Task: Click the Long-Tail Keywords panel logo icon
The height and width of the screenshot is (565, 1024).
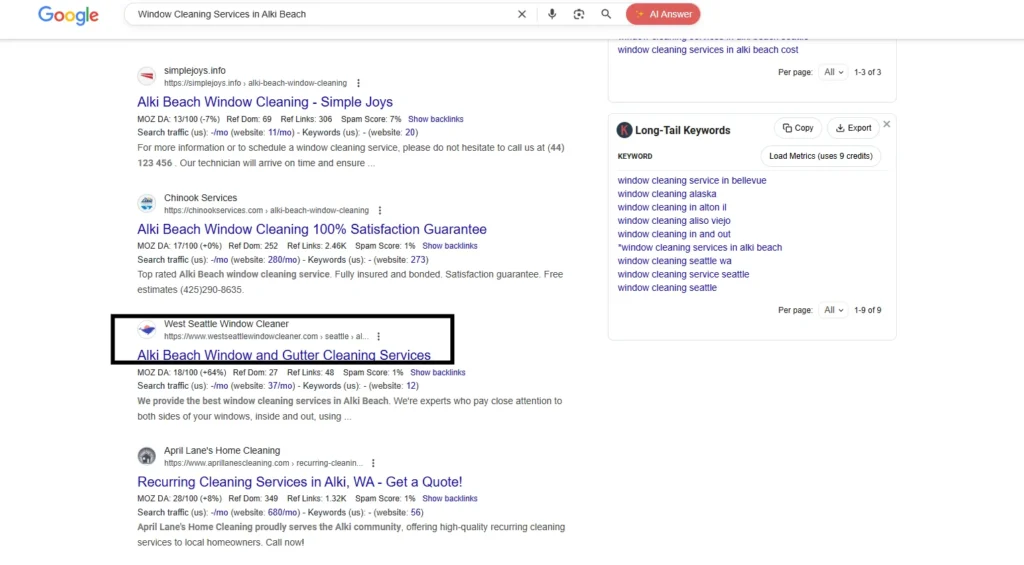Action: 624,130
